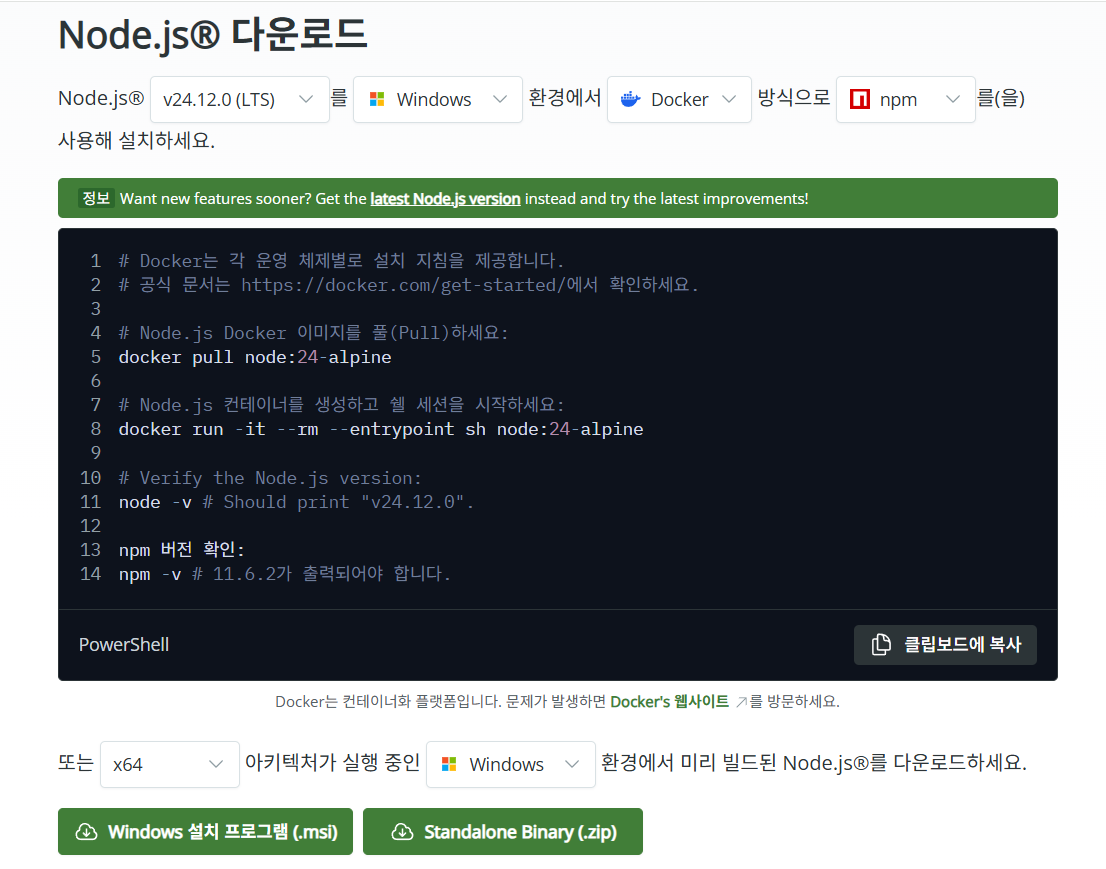Open the Windows platform dropdown in the top row

coord(437,99)
